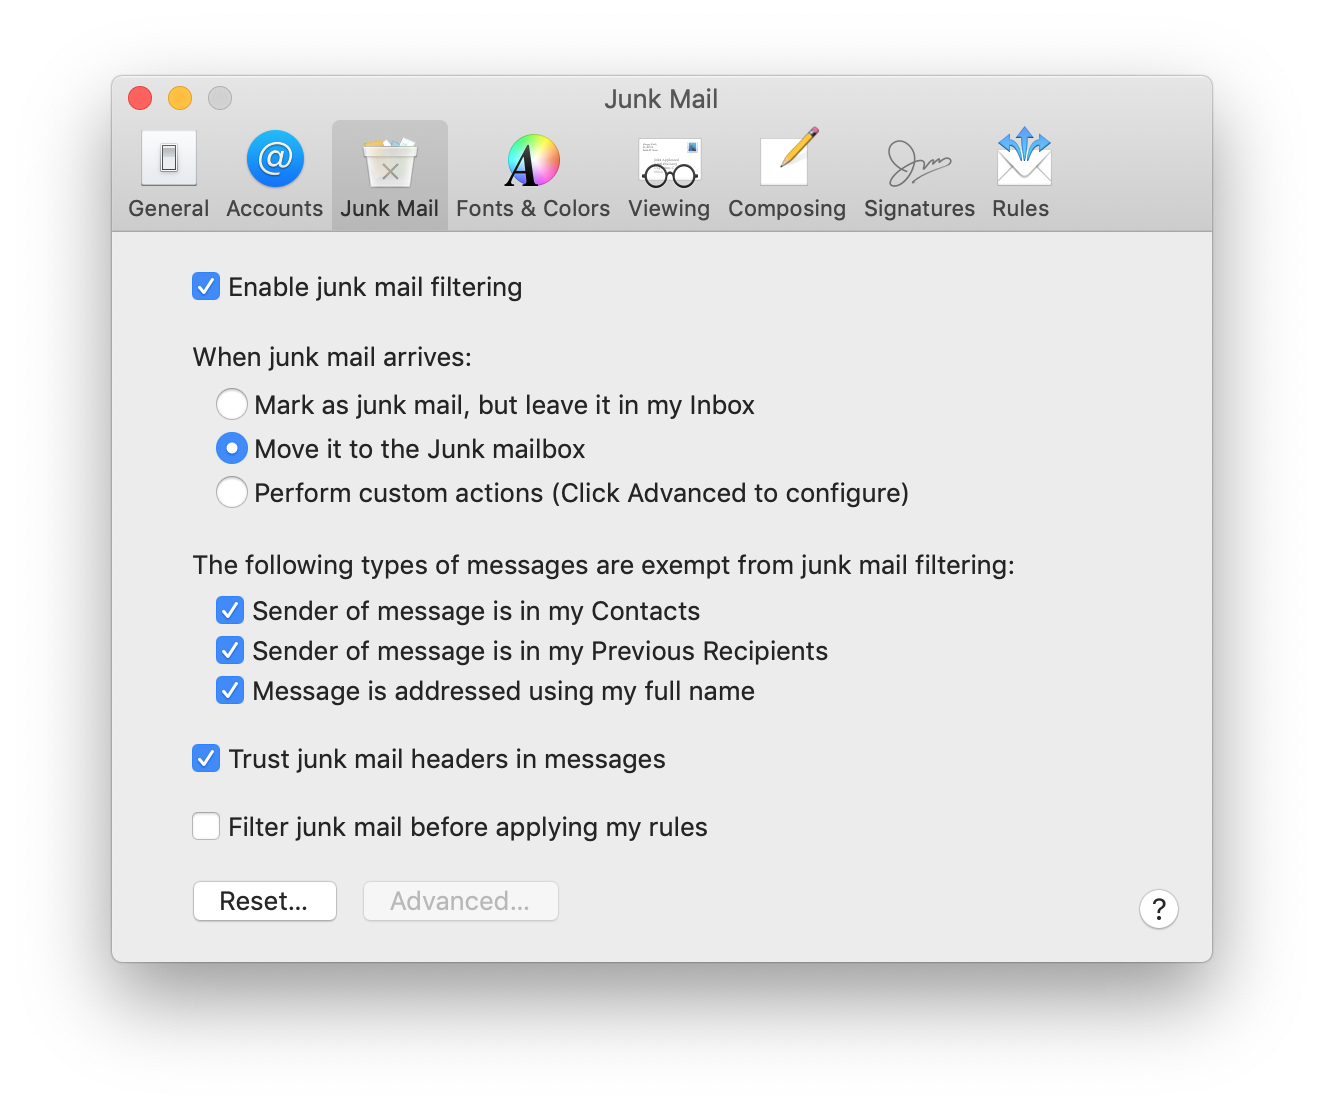Select Mark as junk mail, leave in Inbox

pyautogui.click(x=232, y=405)
